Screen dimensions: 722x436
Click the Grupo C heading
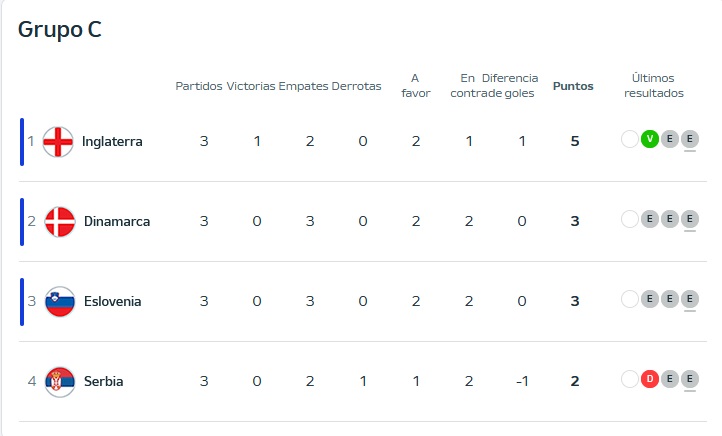pos(60,30)
